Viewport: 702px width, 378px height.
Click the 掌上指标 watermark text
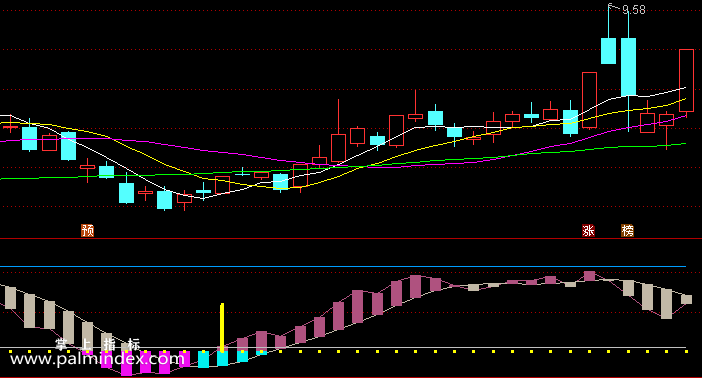pyautogui.click(x=98, y=344)
